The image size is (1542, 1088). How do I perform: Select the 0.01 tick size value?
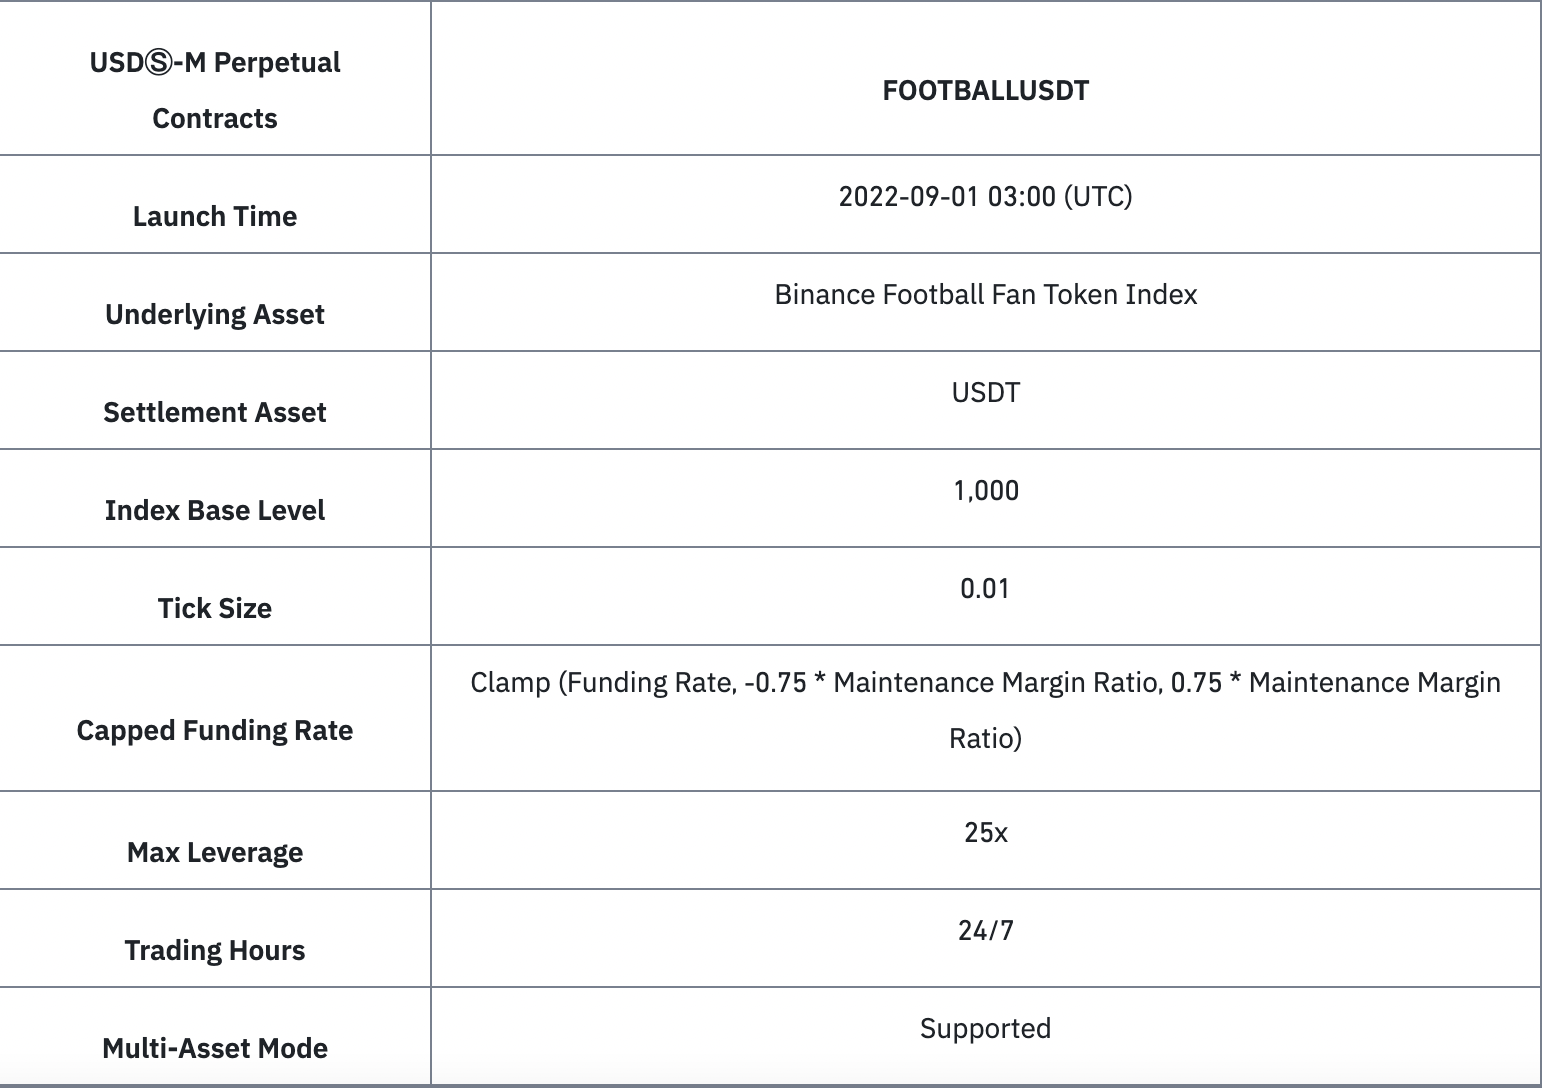coord(985,588)
